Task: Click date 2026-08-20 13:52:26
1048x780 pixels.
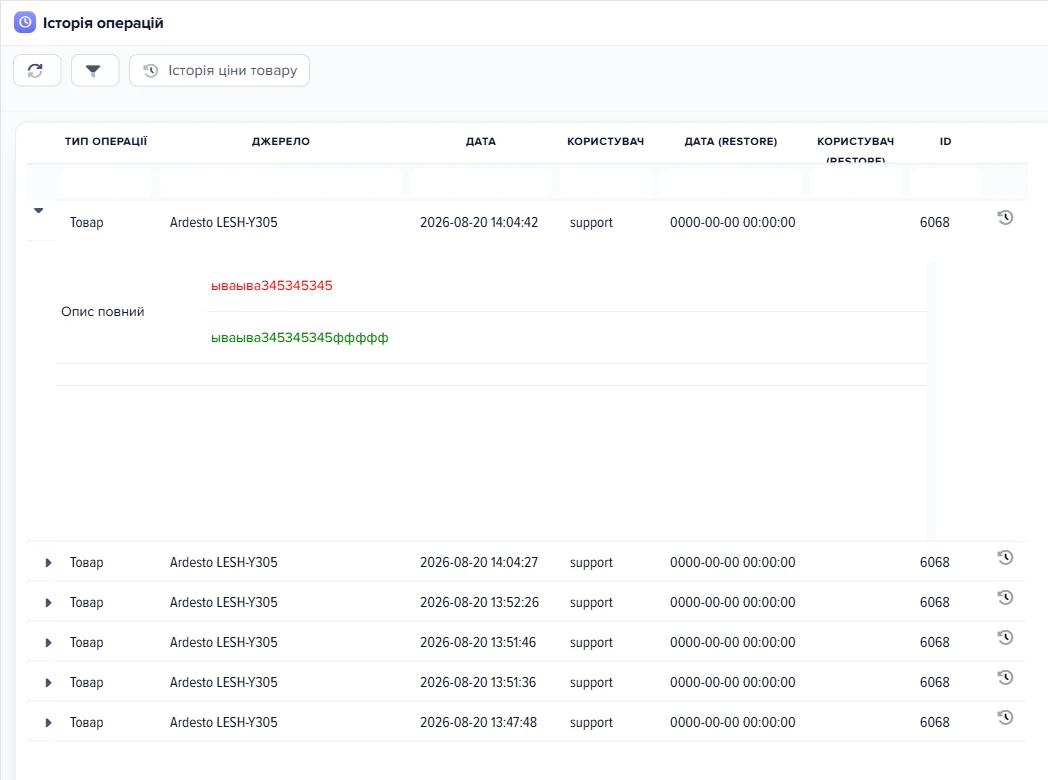Action: (479, 603)
